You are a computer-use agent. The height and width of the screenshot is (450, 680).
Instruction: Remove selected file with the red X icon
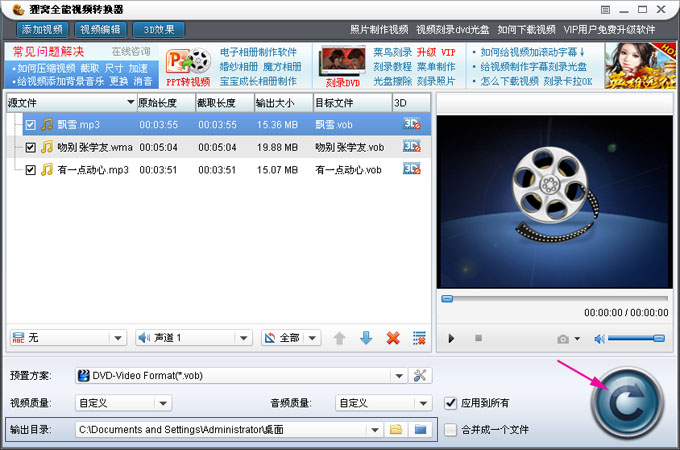(393, 338)
